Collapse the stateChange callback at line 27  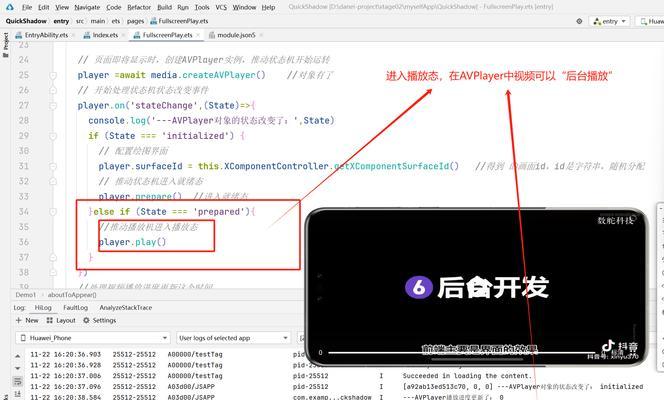tap(53, 106)
